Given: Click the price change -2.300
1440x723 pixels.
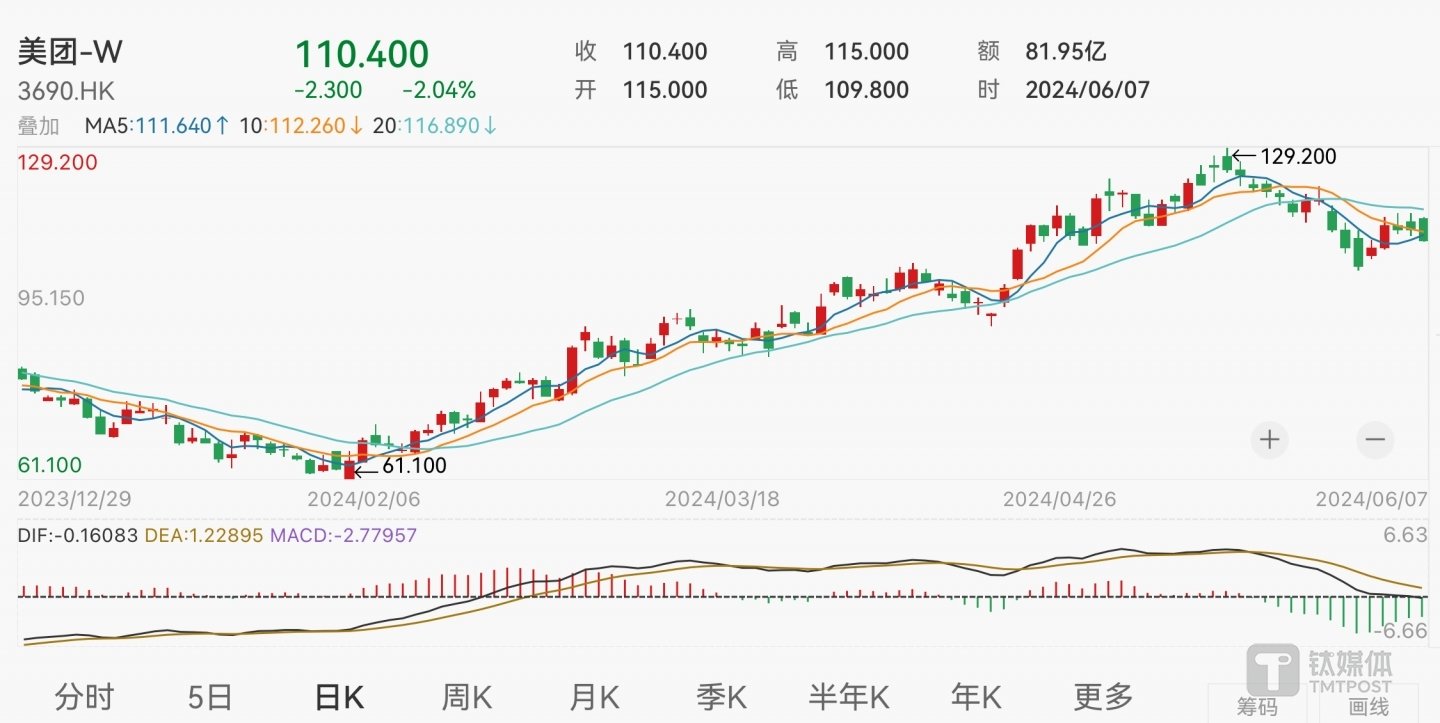Looking at the screenshot, I should click(x=328, y=90).
